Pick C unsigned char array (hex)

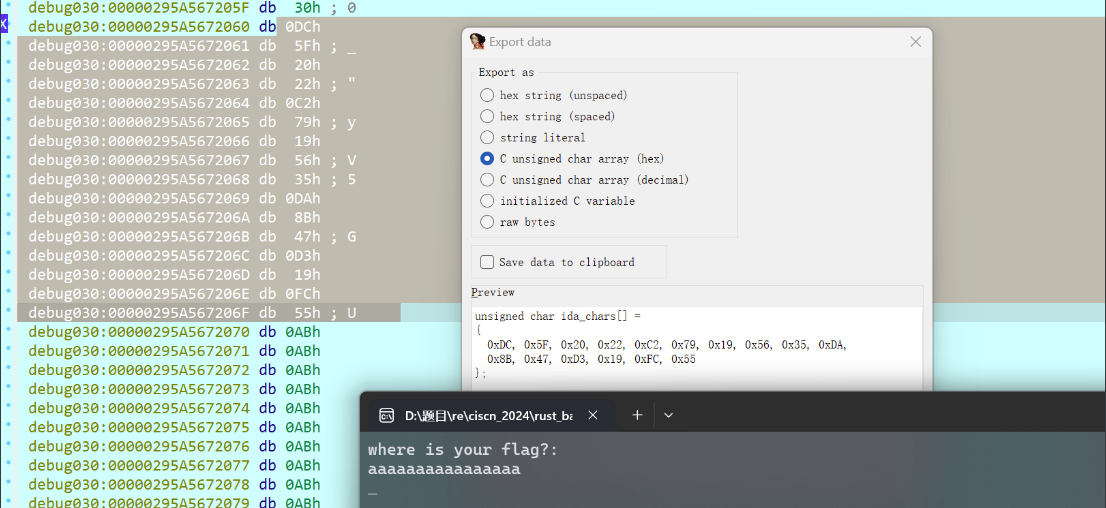coord(487,158)
